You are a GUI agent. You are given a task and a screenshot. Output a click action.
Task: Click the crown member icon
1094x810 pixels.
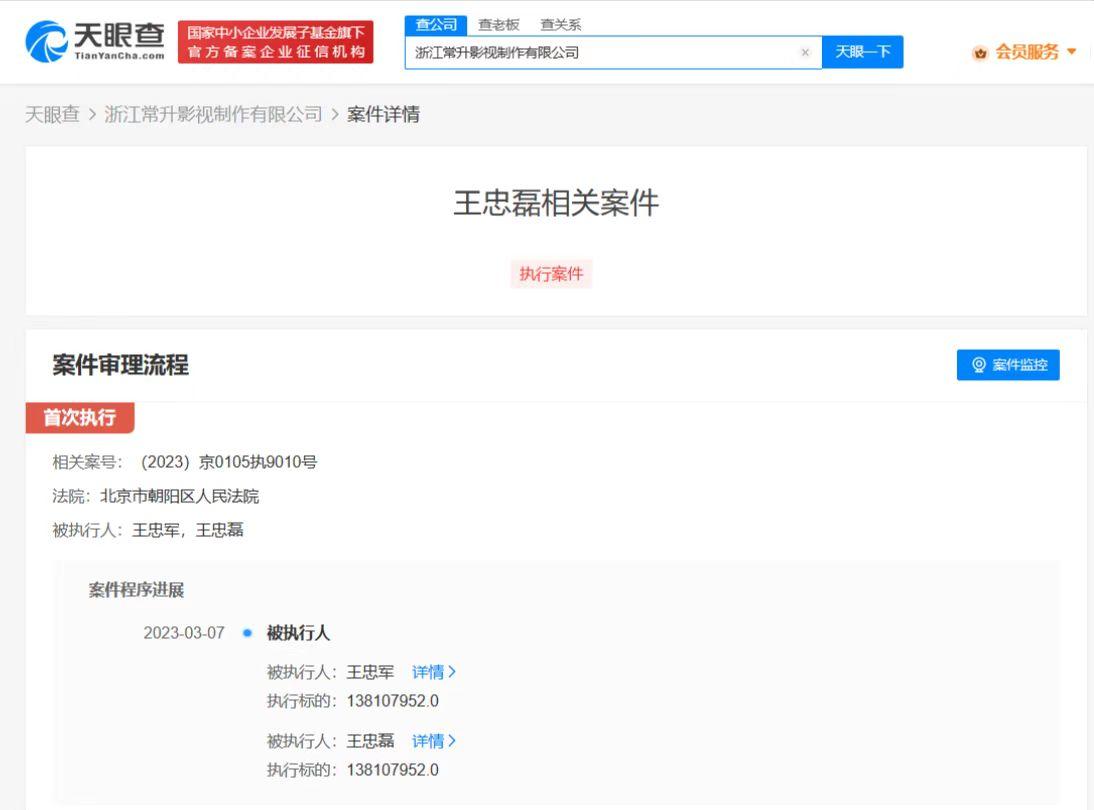point(980,53)
